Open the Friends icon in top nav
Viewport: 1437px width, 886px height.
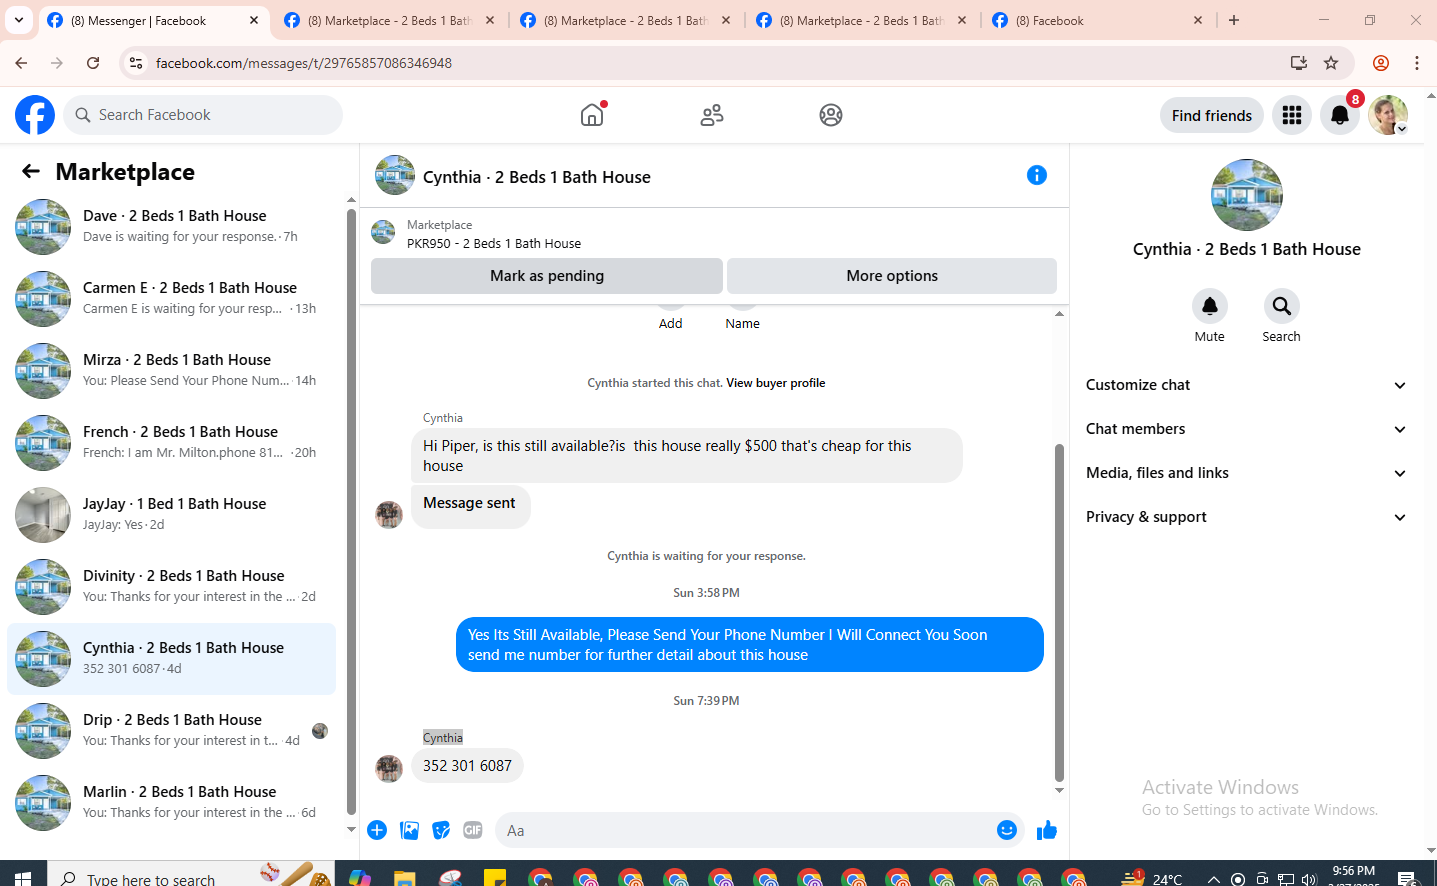pos(712,115)
